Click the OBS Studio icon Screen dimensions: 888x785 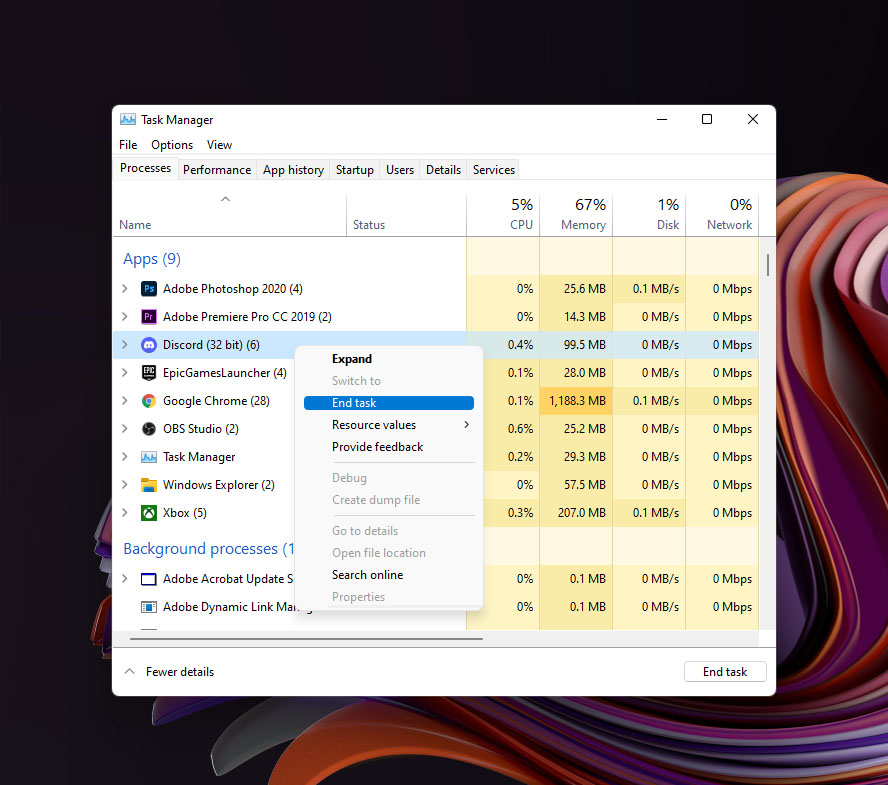click(x=148, y=429)
